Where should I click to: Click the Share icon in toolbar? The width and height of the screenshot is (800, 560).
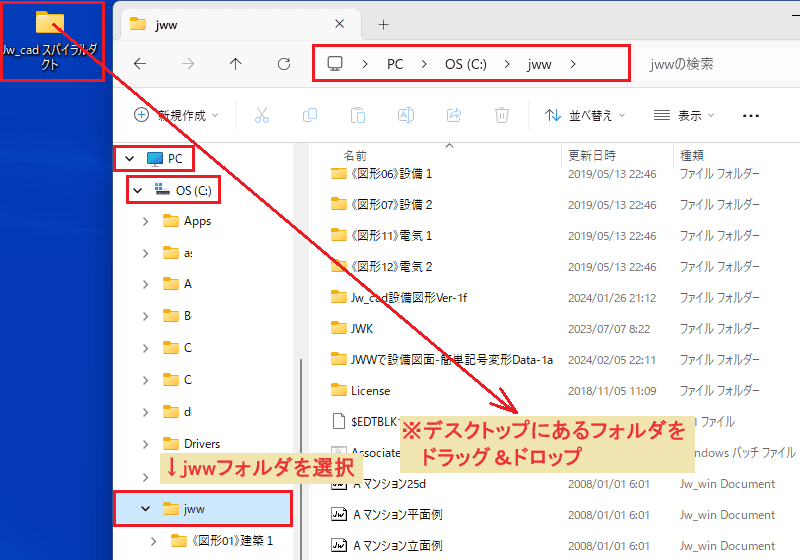click(x=454, y=115)
